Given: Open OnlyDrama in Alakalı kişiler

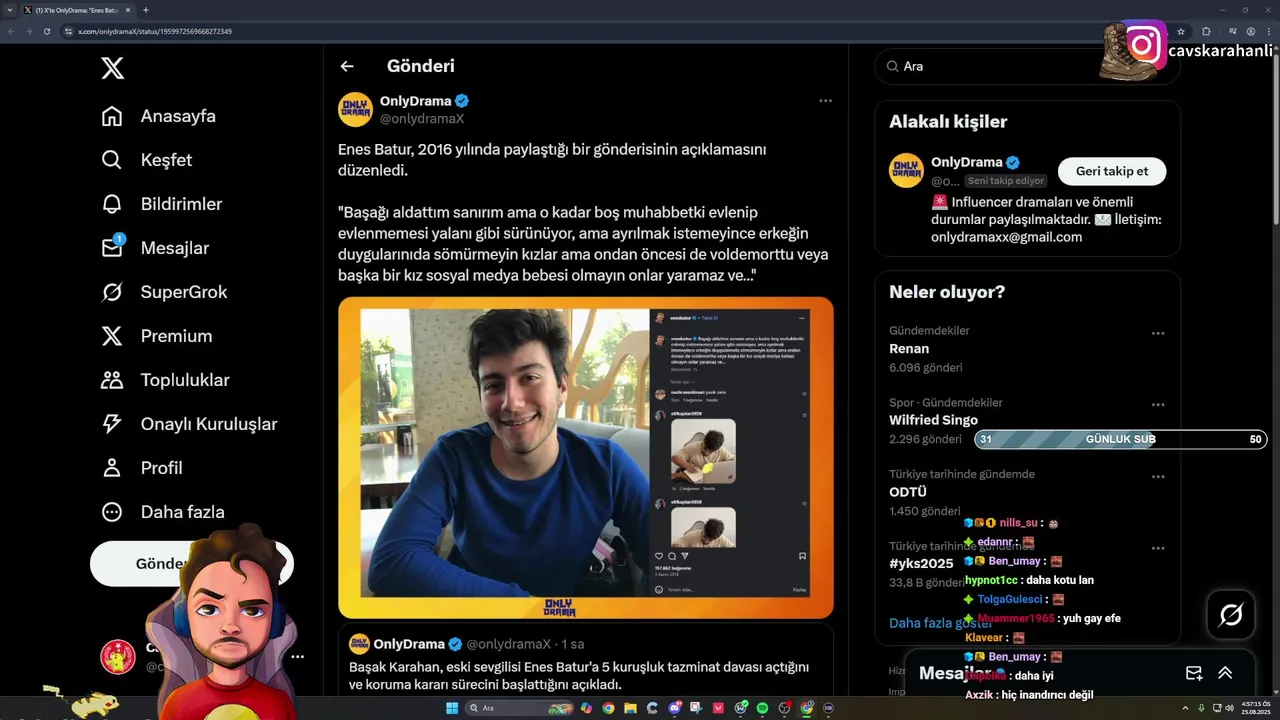Looking at the screenshot, I should pyautogui.click(x=966, y=162).
